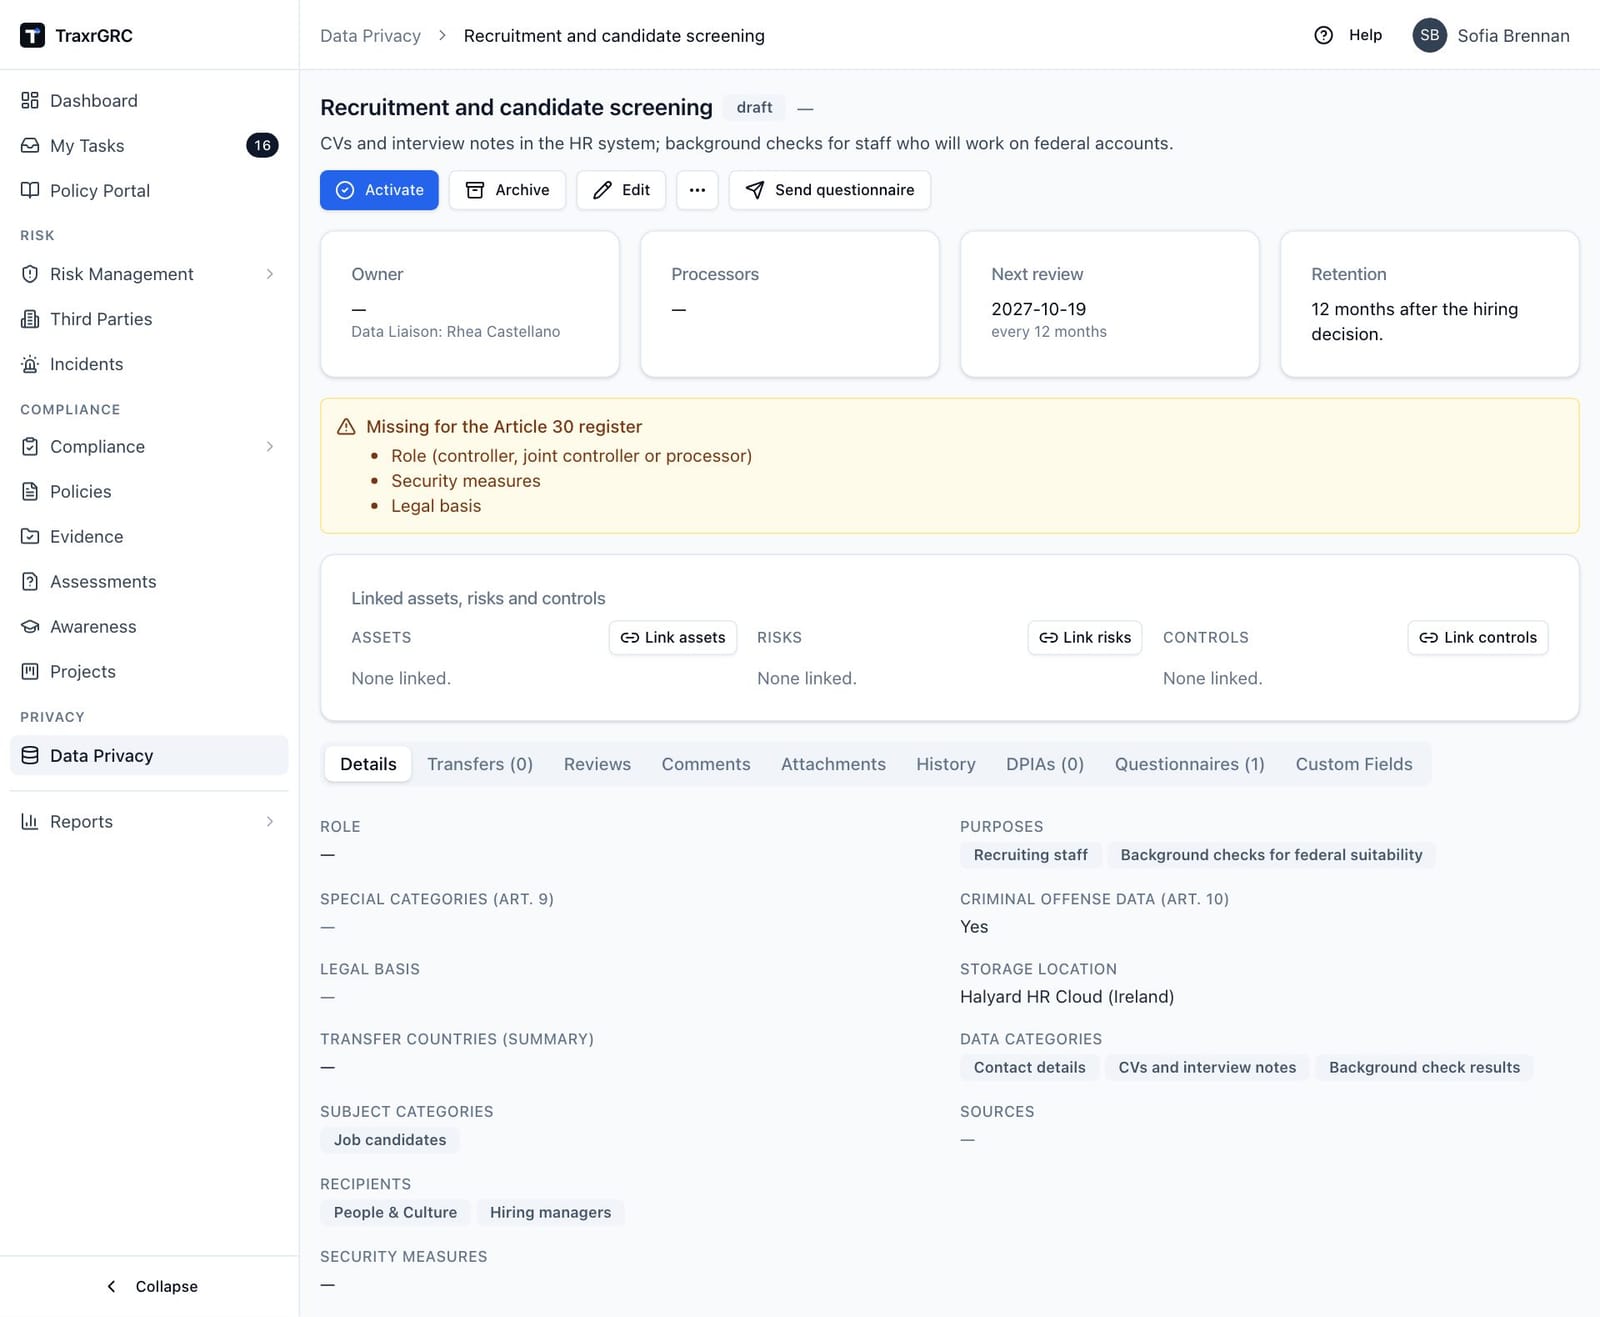Open Dashboard from the sidebar icon
1600x1317 pixels.
[x=30, y=100]
